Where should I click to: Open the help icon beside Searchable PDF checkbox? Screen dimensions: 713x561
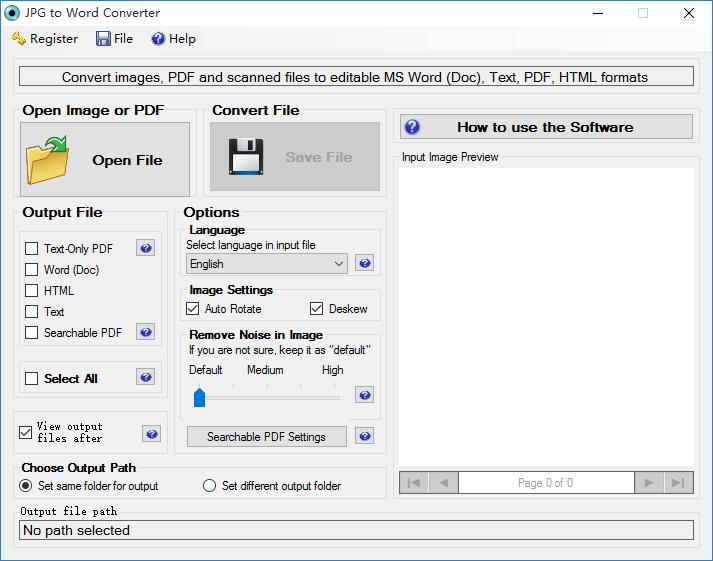[x=146, y=332]
